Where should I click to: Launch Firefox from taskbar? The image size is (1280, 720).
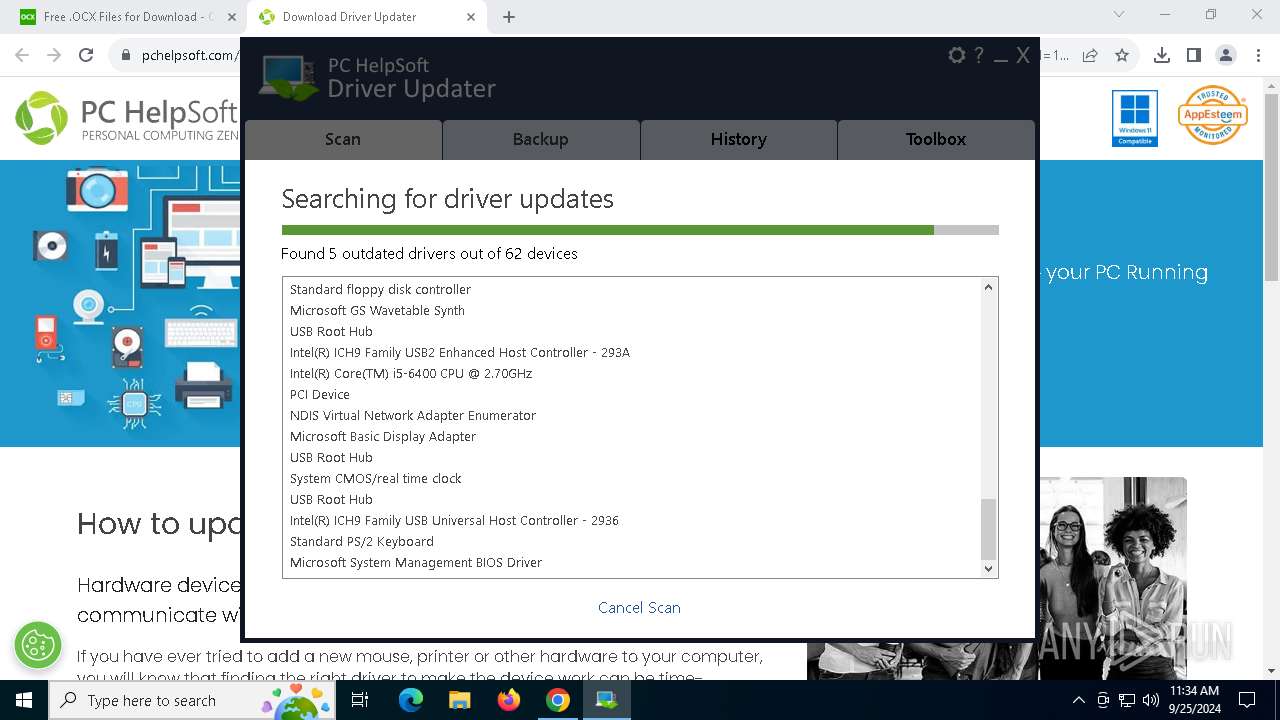(509, 700)
